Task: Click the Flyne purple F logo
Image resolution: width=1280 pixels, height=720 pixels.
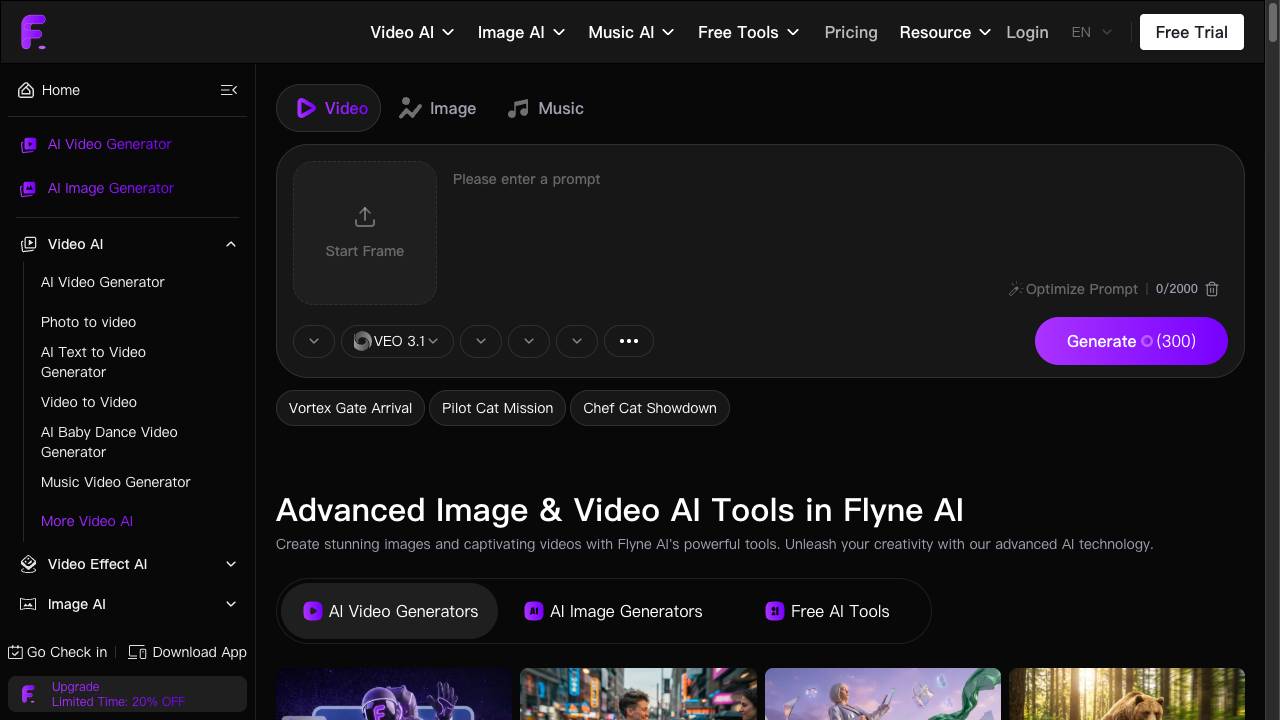Action: [x=33, y=32]
